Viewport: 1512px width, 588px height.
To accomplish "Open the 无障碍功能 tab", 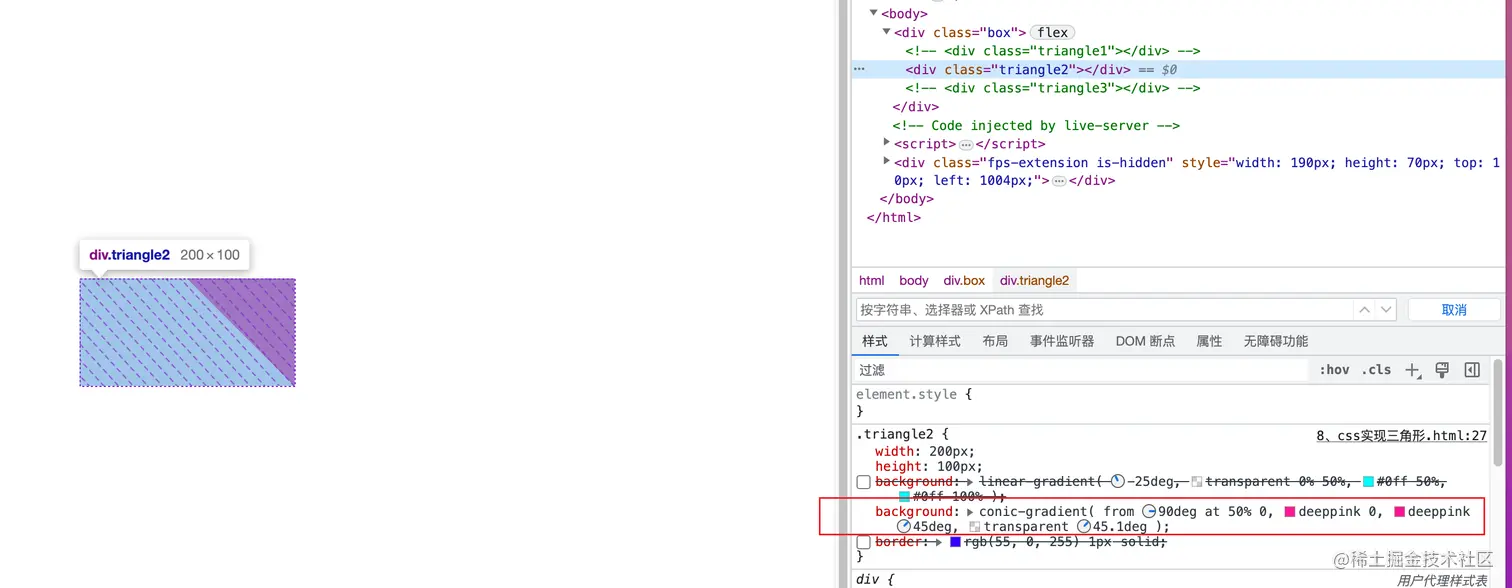I will [1276, 341].
